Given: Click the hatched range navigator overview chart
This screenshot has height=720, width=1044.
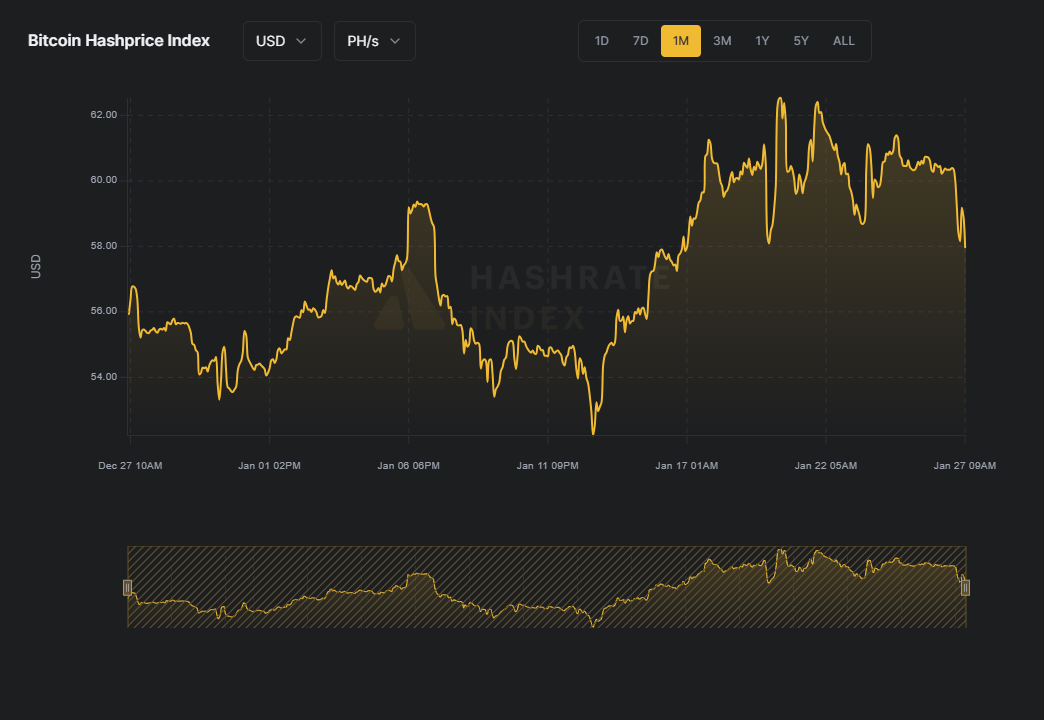Looking at the screenshot, I should (547, 587).
